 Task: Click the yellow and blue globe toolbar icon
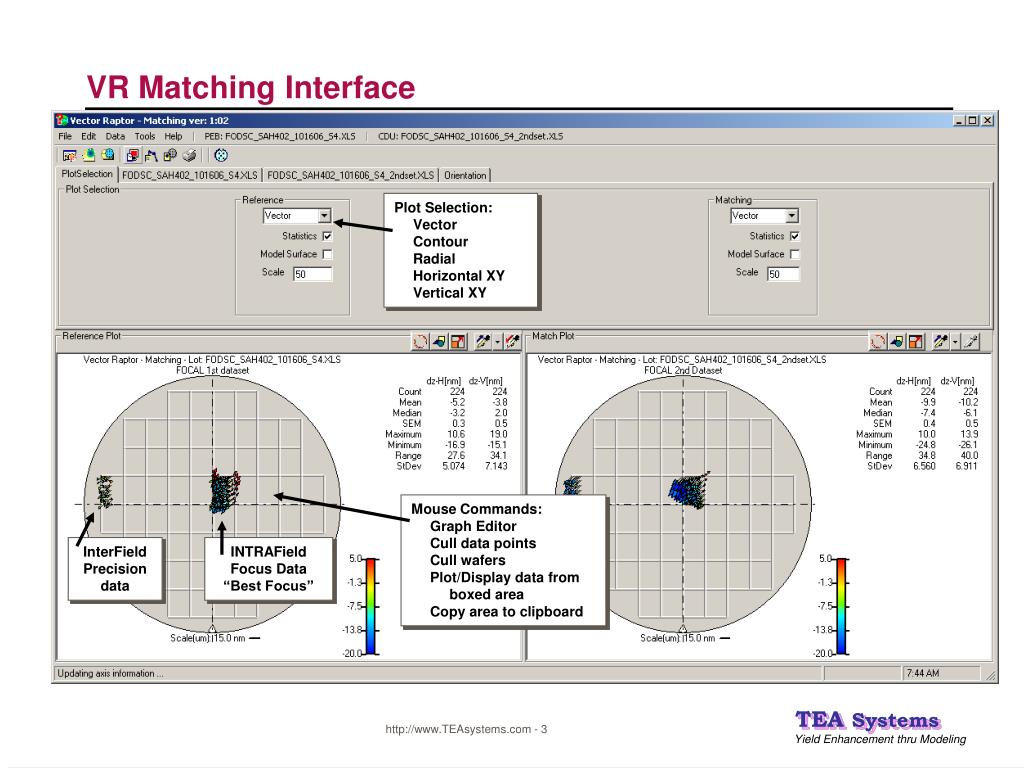(108, 155)
